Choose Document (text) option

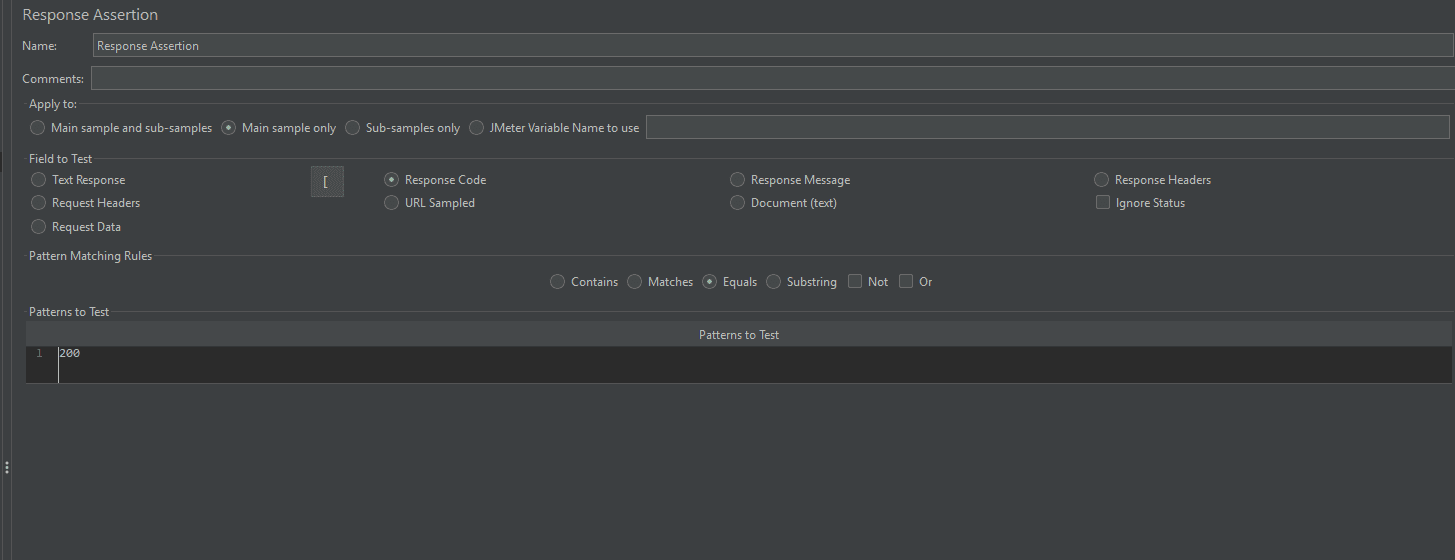click(x=738, y=203)
